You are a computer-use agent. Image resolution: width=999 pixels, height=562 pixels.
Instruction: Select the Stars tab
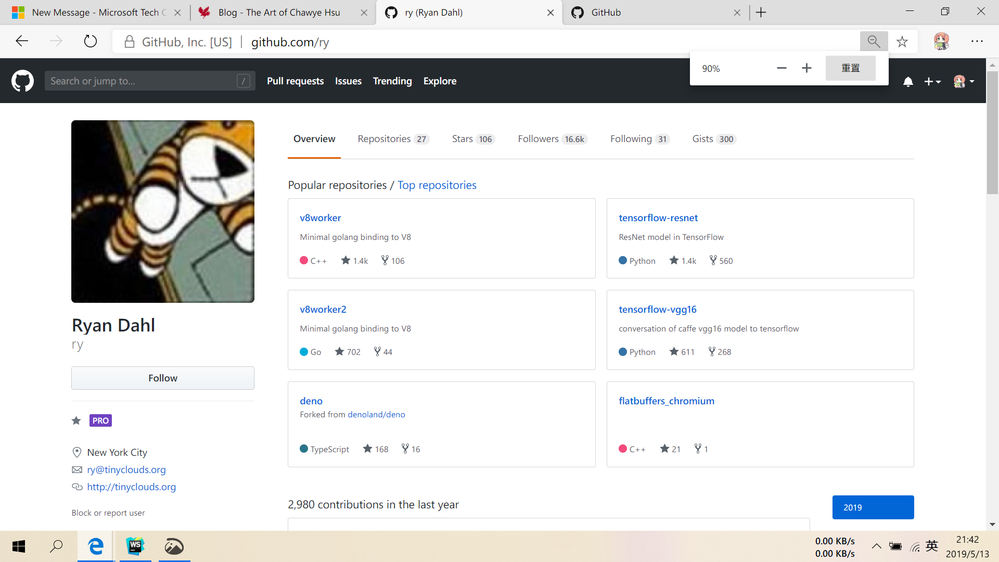tap(473, 139)
